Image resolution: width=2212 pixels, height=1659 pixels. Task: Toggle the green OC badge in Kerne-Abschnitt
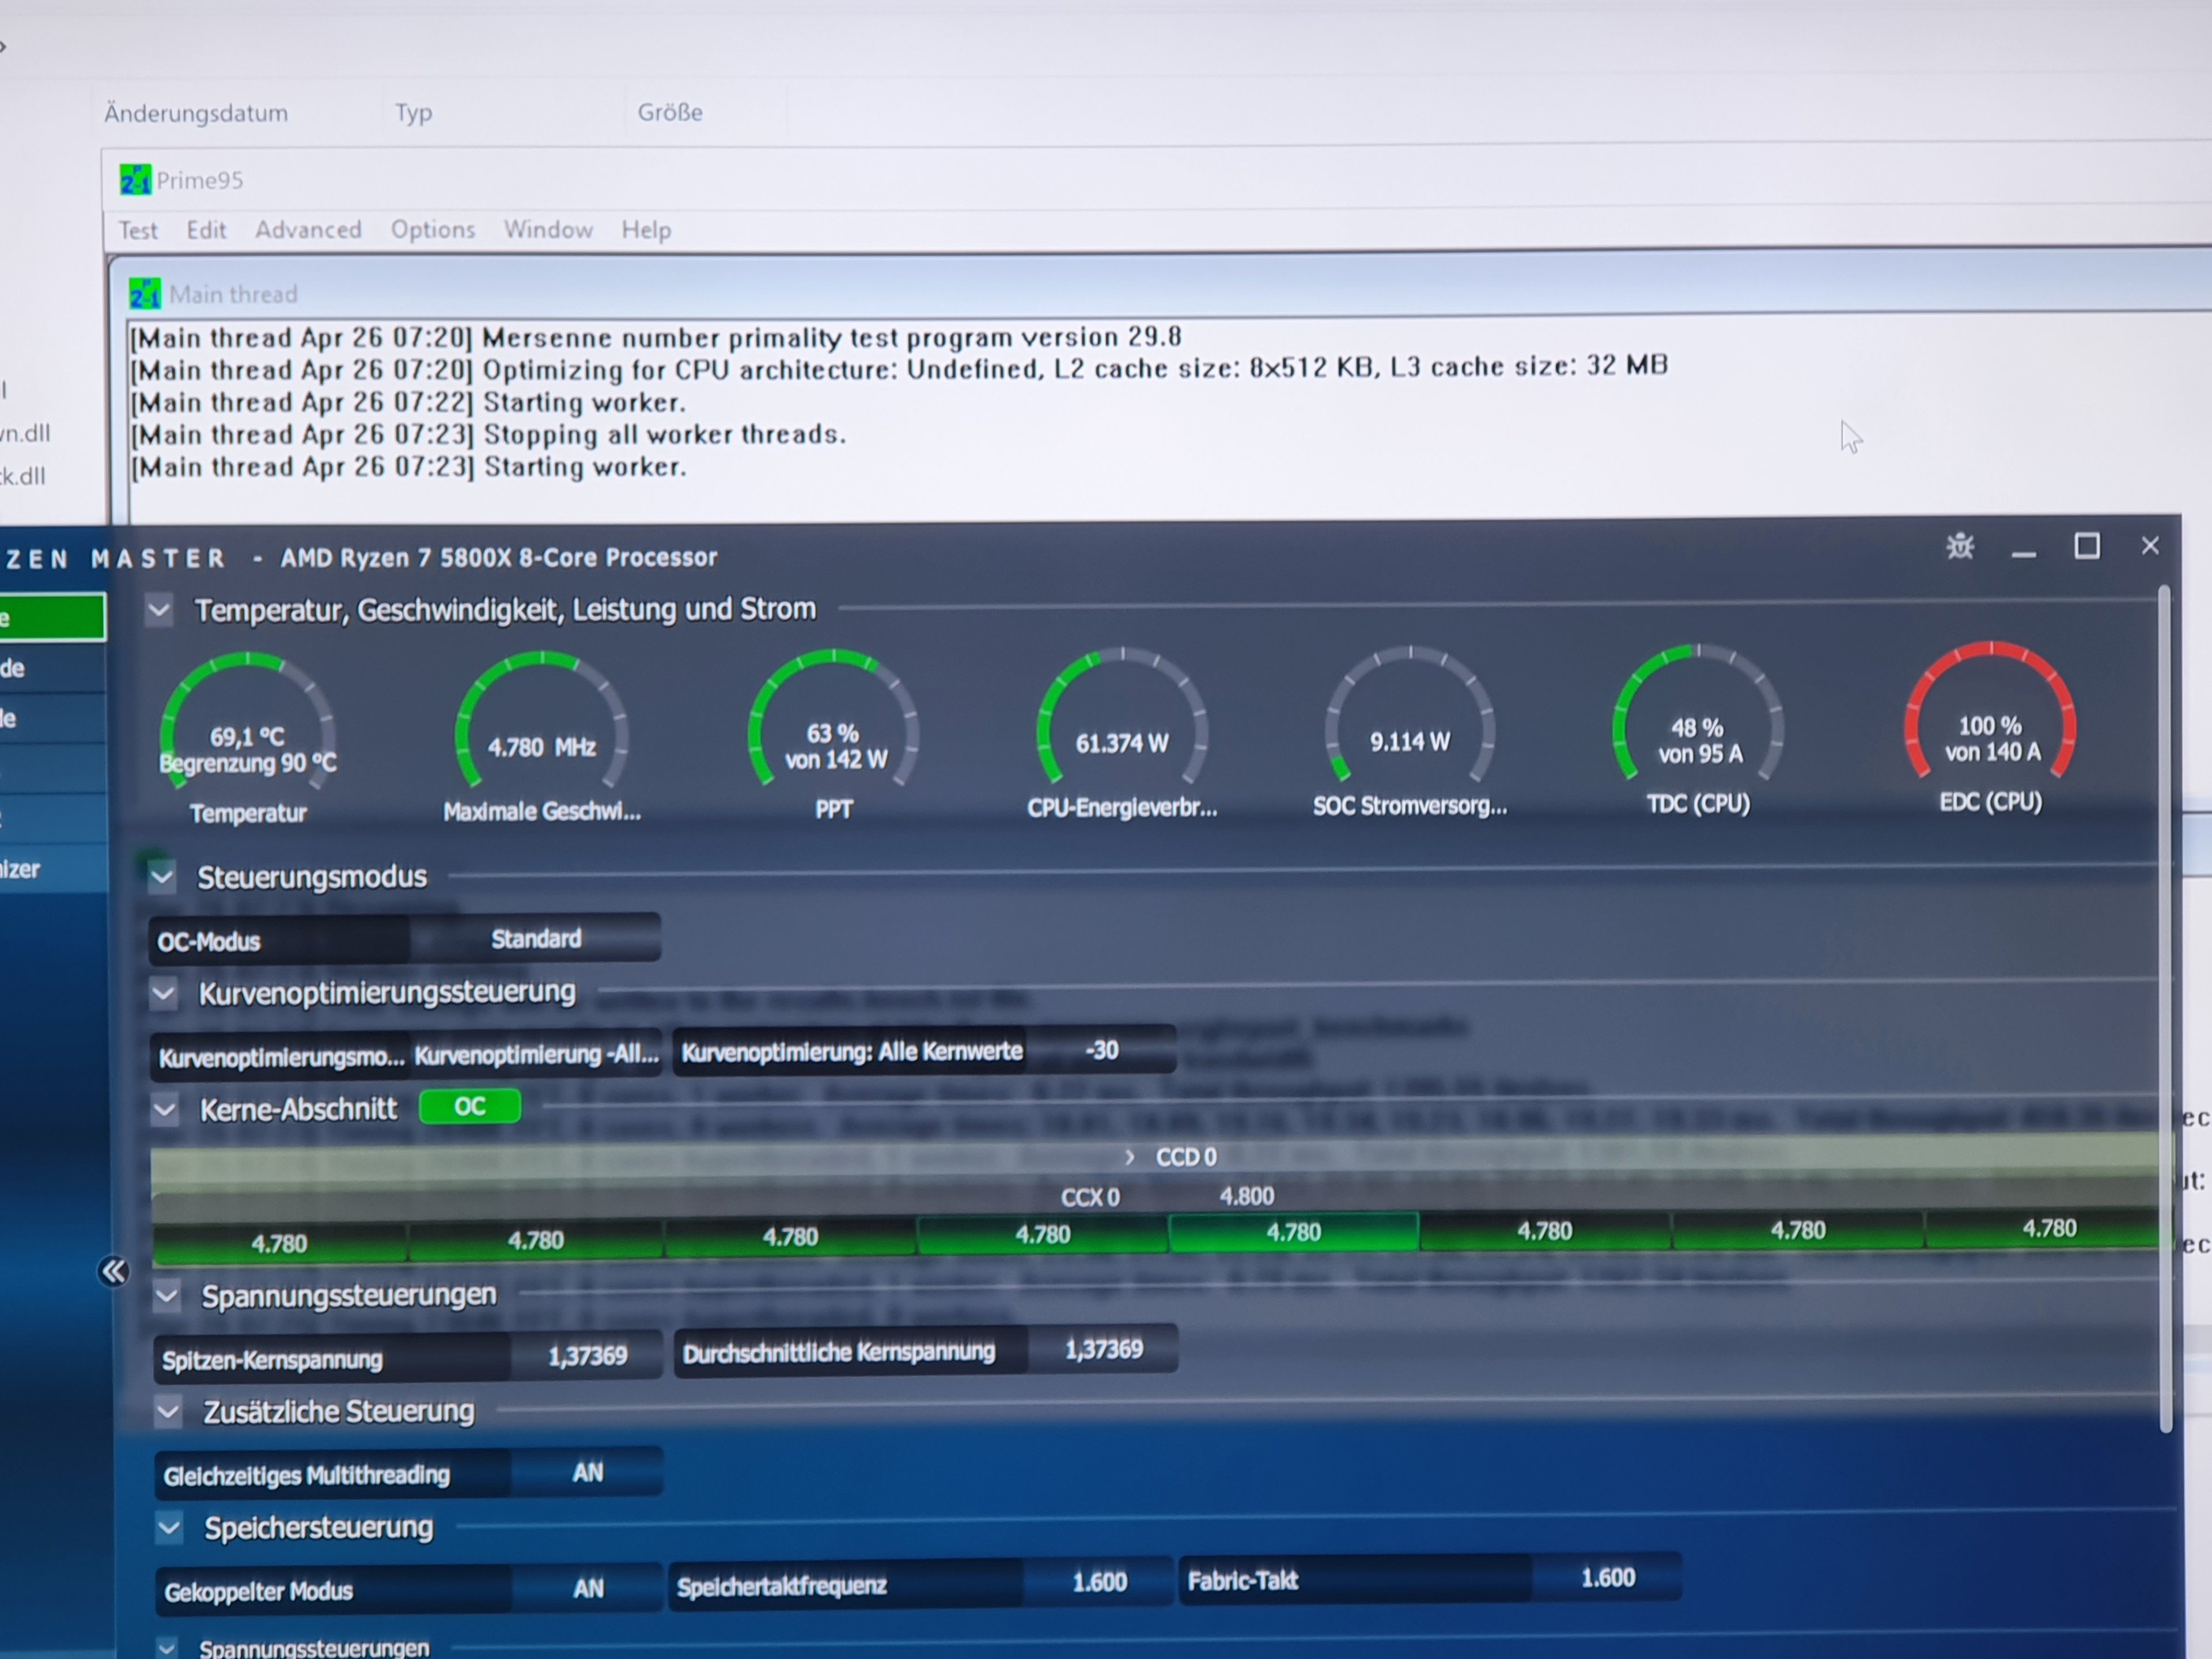(469, 1106)
